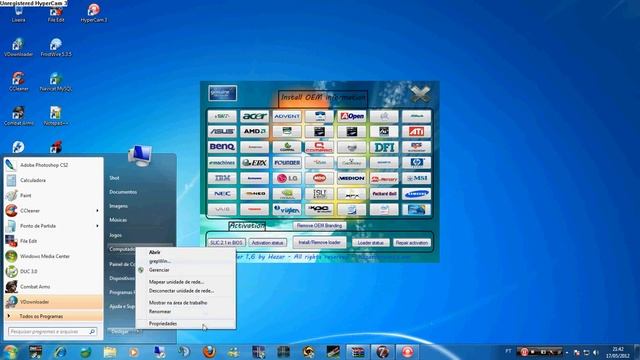Pick the Compaq OEM brand button

coord(319,147)
